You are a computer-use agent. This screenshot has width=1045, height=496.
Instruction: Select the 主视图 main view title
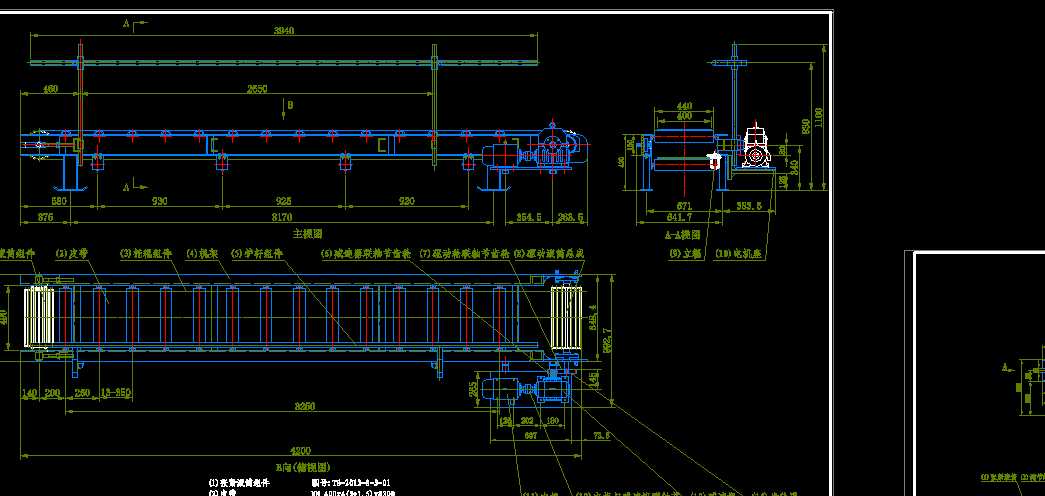coord(307,233)
